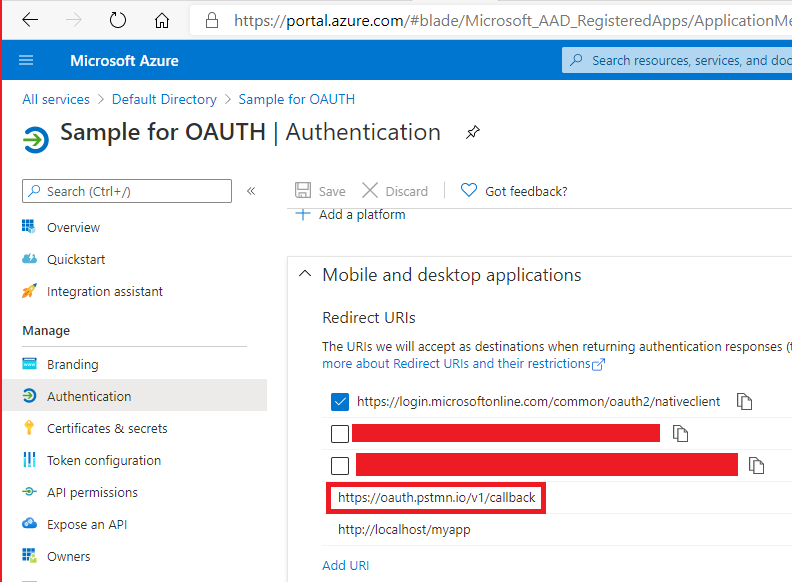This screenshot has height=582, width=792.
Task: Click the Discard toolbar button
Action: [x=395, y=191]
